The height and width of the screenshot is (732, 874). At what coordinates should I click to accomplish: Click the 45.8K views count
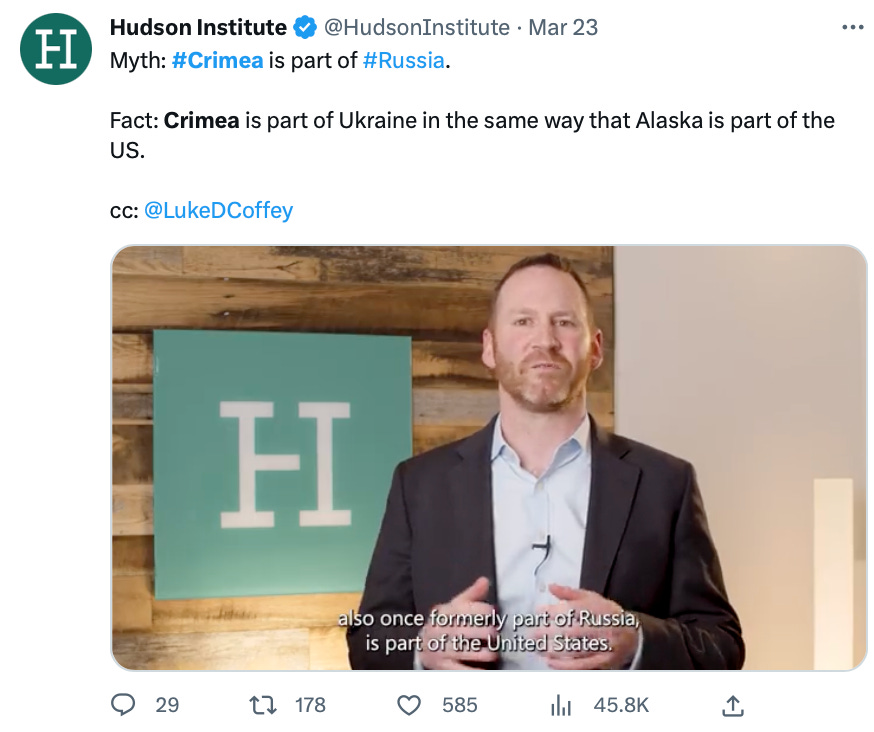[x=621, y=705]
